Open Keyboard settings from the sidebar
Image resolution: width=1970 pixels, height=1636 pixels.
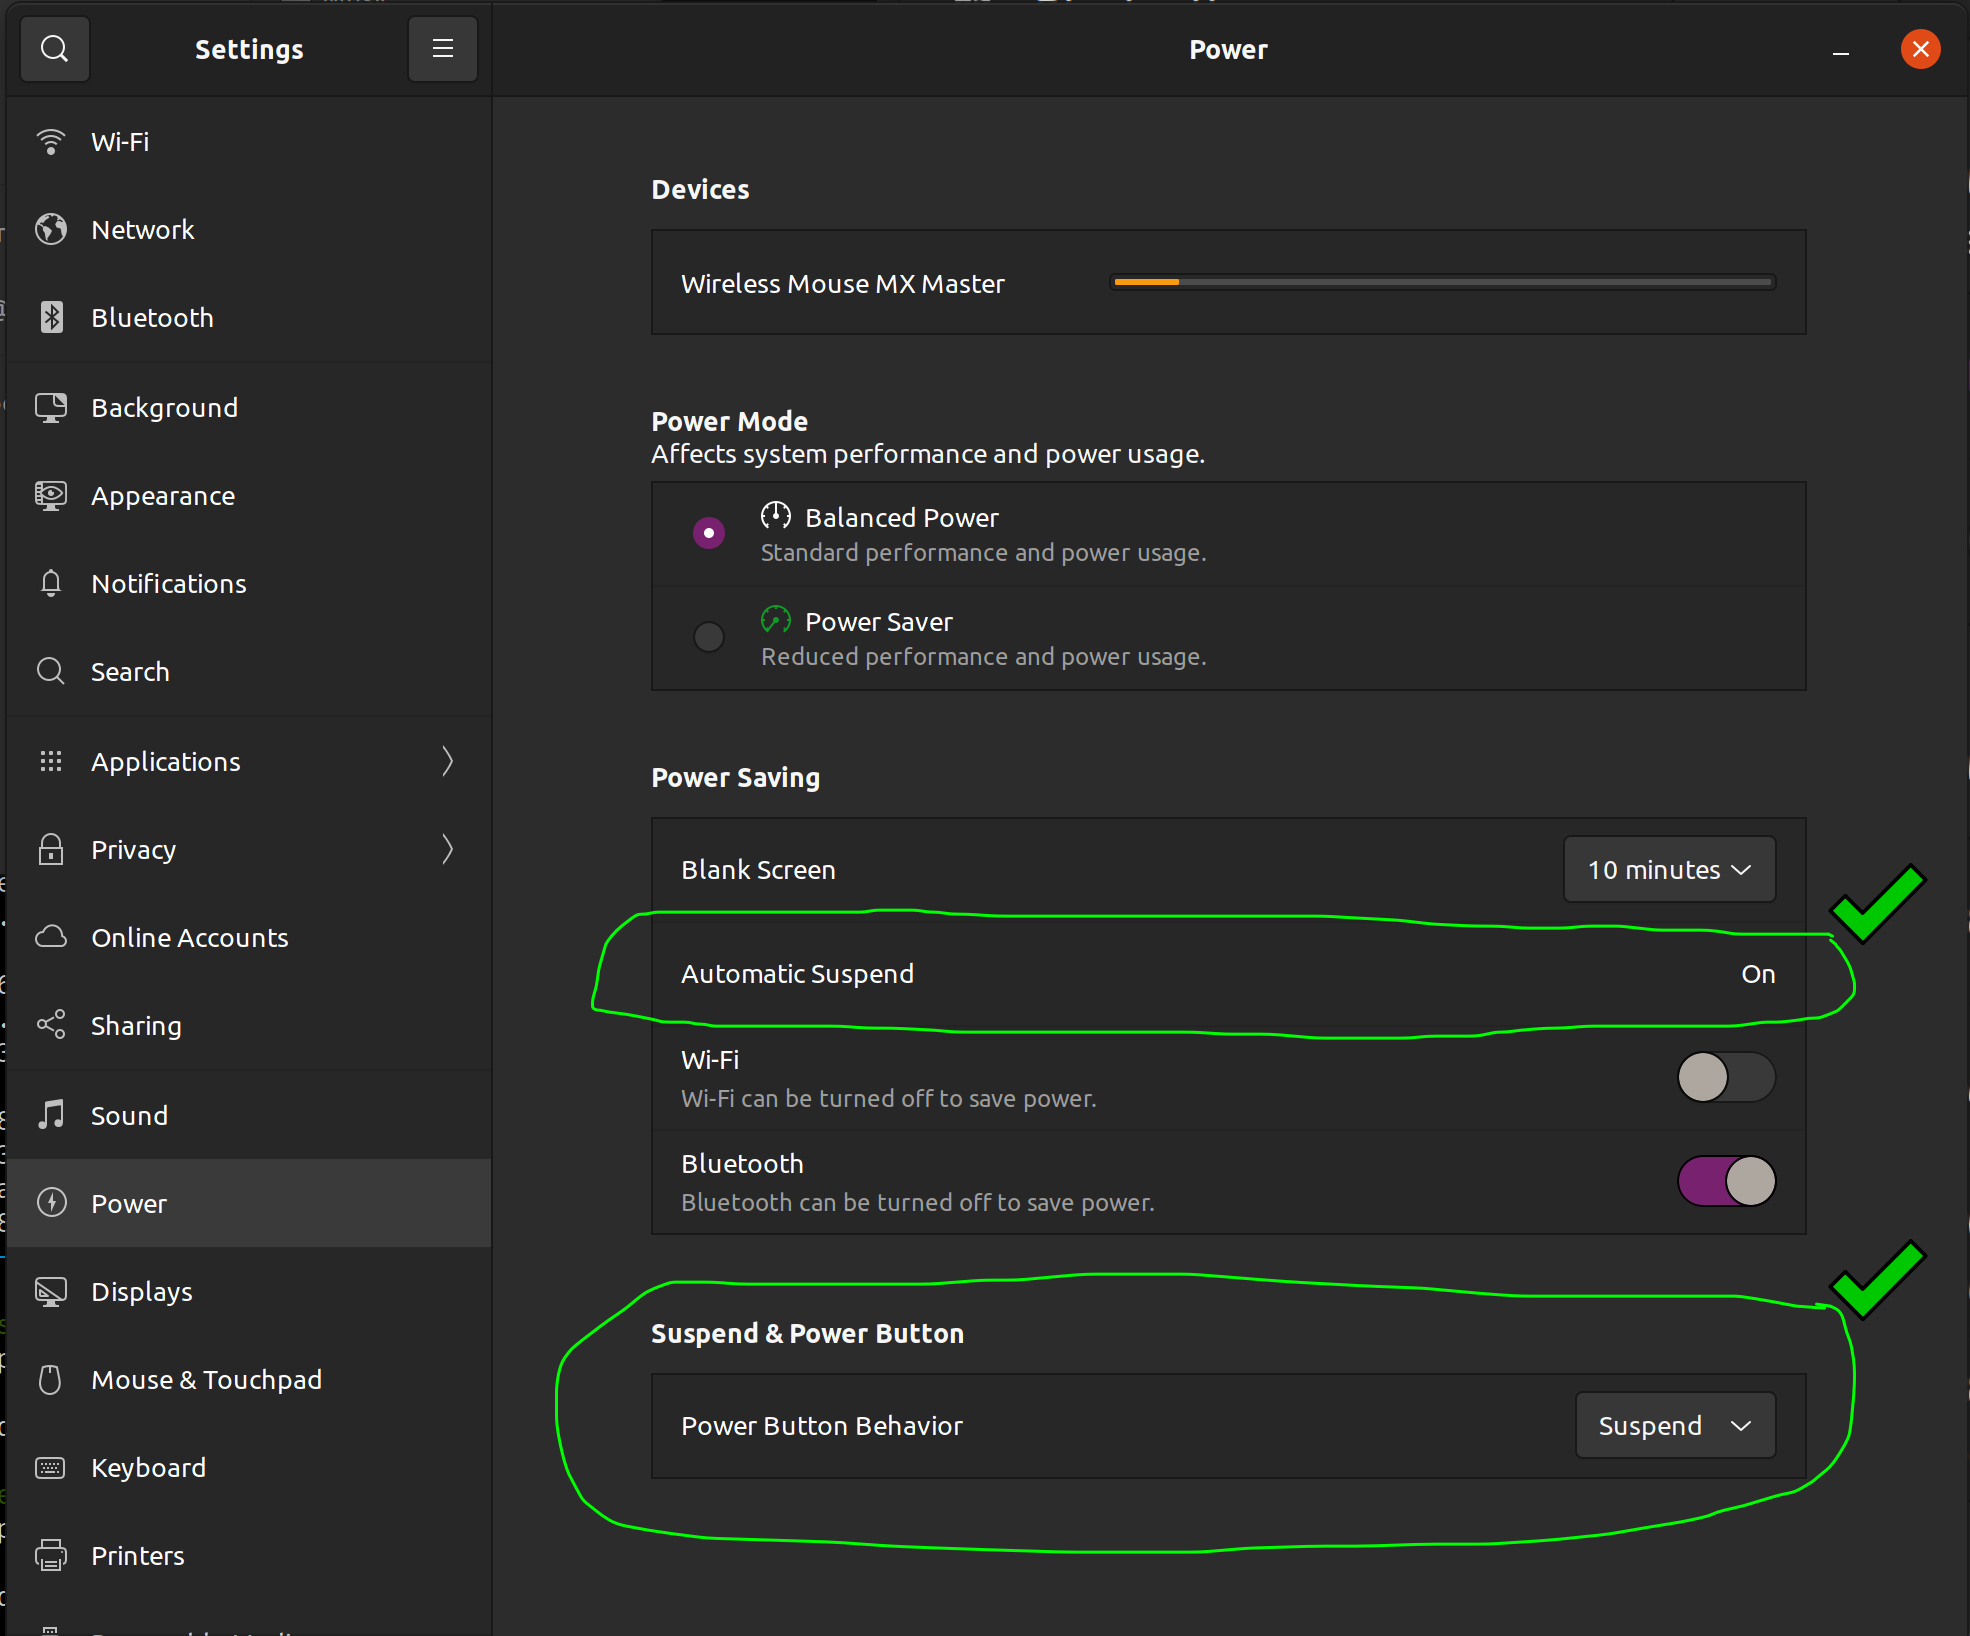[148, 1467]
